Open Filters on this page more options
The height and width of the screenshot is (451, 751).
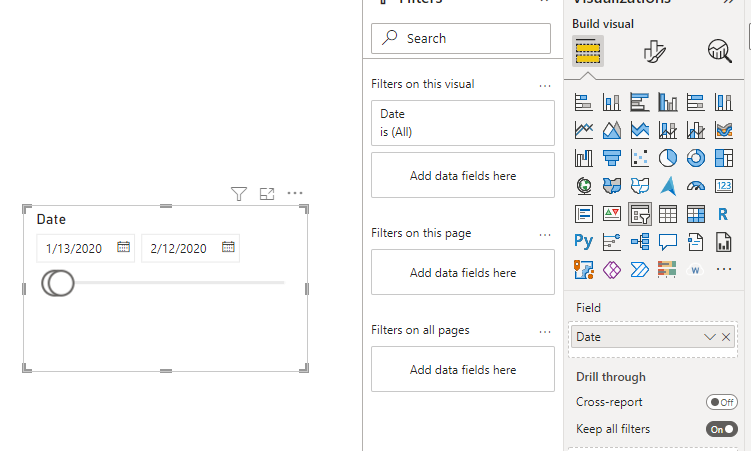pos(545,235)
